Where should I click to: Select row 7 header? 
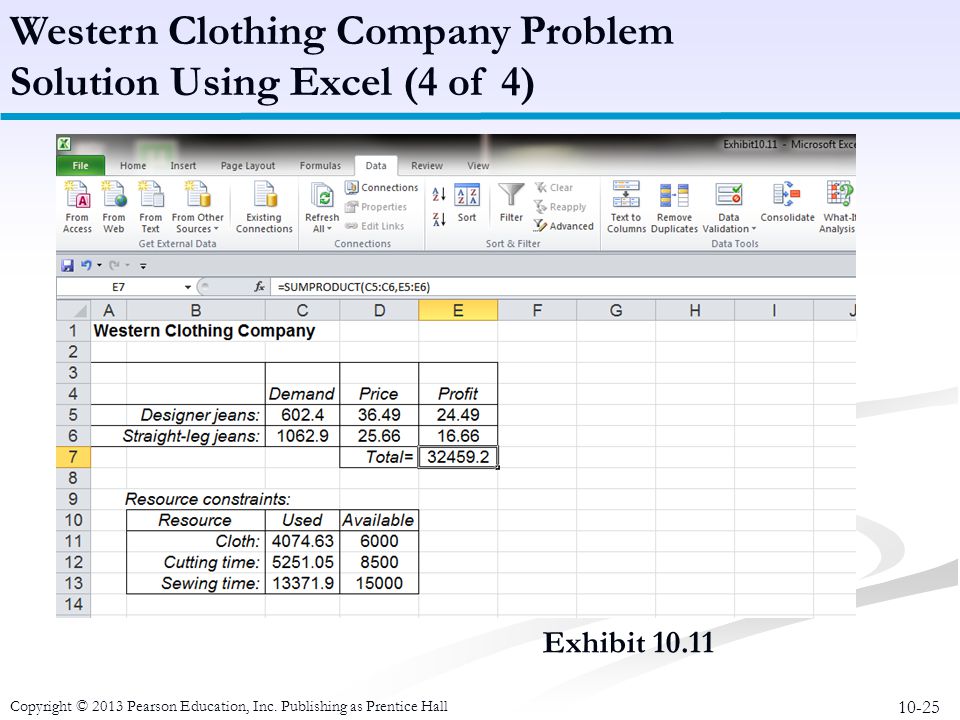(x=73, y=457)
